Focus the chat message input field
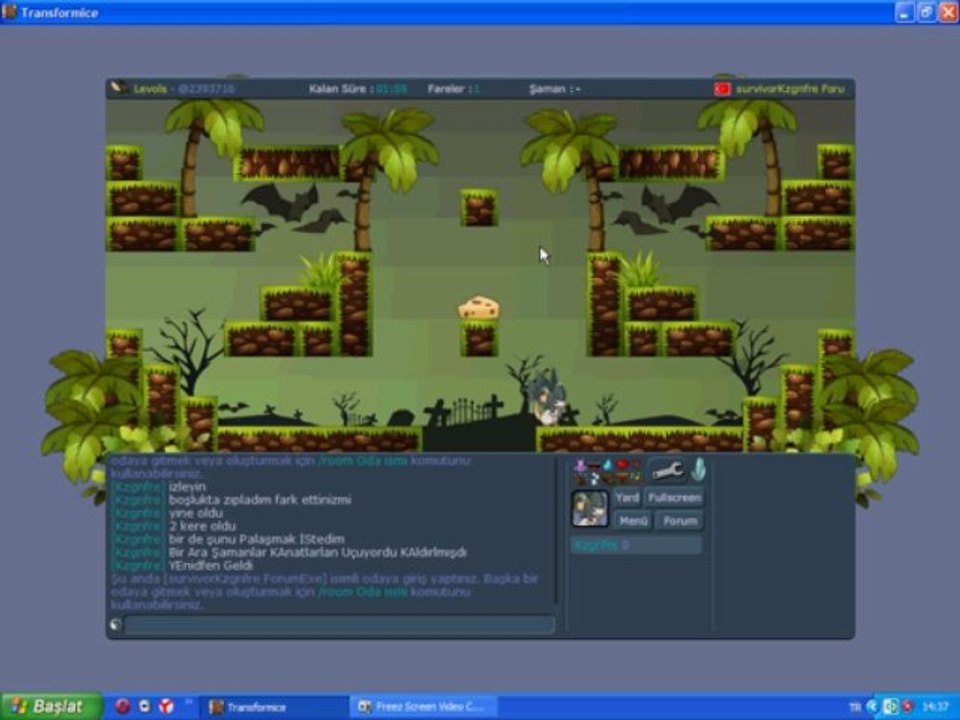960x720 pixels. (x=340, y=624)
